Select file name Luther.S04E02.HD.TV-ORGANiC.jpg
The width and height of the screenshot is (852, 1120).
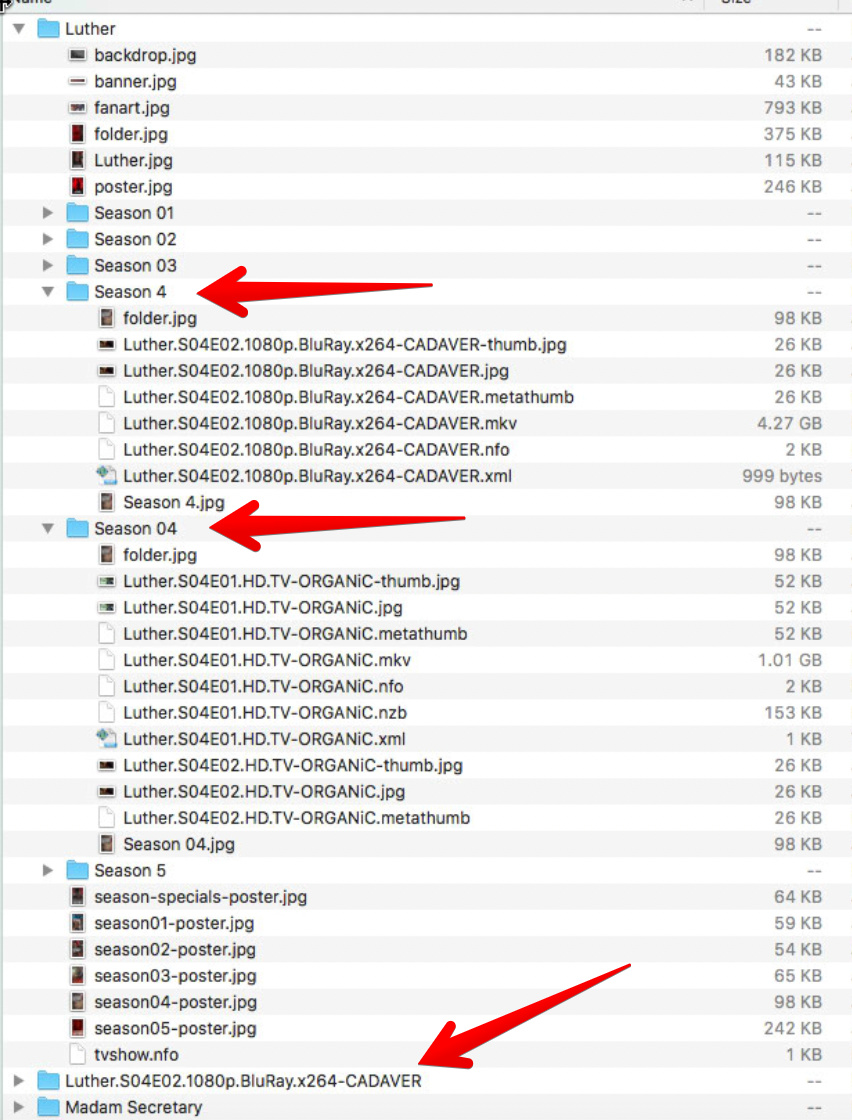[264, 791]
